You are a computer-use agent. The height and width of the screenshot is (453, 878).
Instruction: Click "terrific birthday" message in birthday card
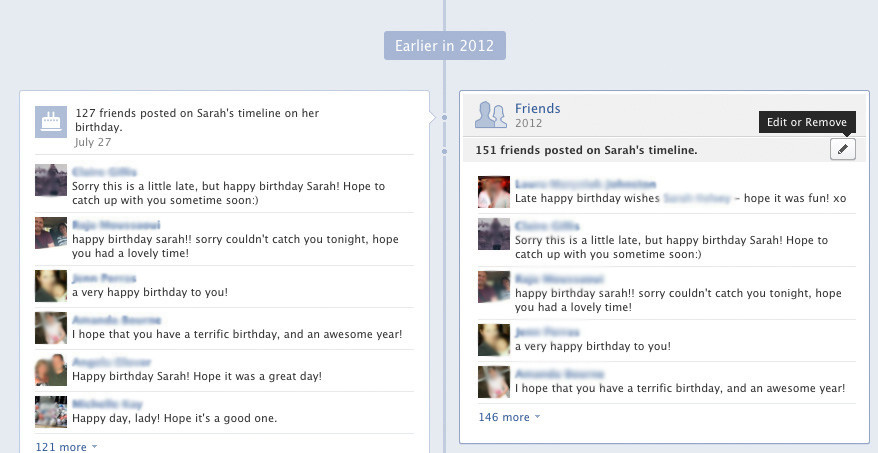click(x=237, y=334)
